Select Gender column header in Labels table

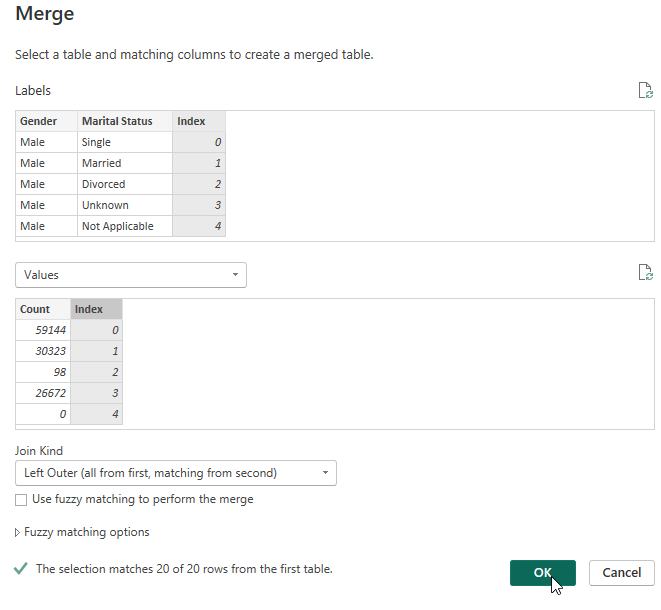click(x=45, y=121)
